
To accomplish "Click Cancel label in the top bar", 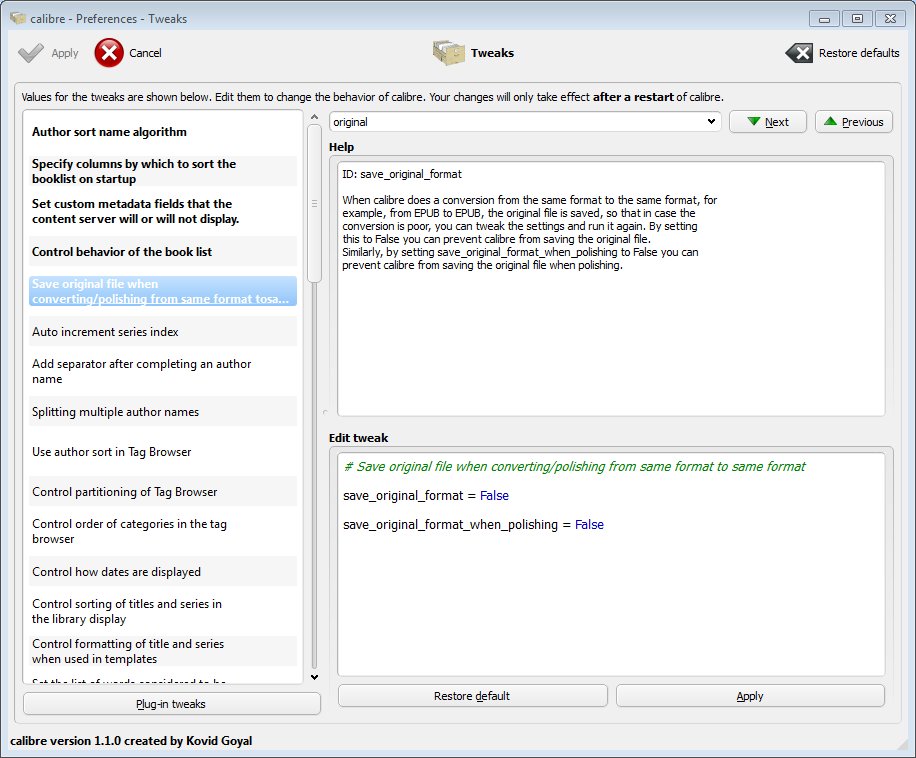I will 145,53.
